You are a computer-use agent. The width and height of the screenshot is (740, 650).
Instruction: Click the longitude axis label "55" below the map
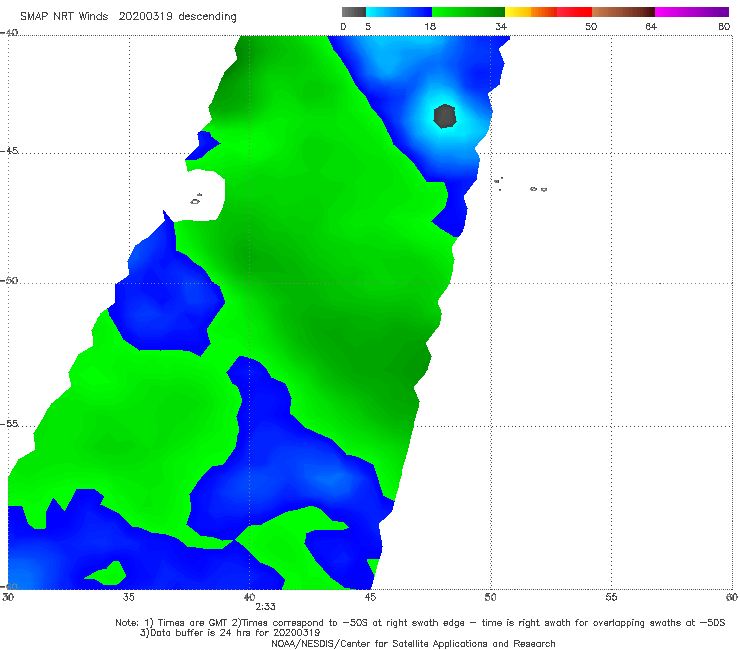(611, 597)
